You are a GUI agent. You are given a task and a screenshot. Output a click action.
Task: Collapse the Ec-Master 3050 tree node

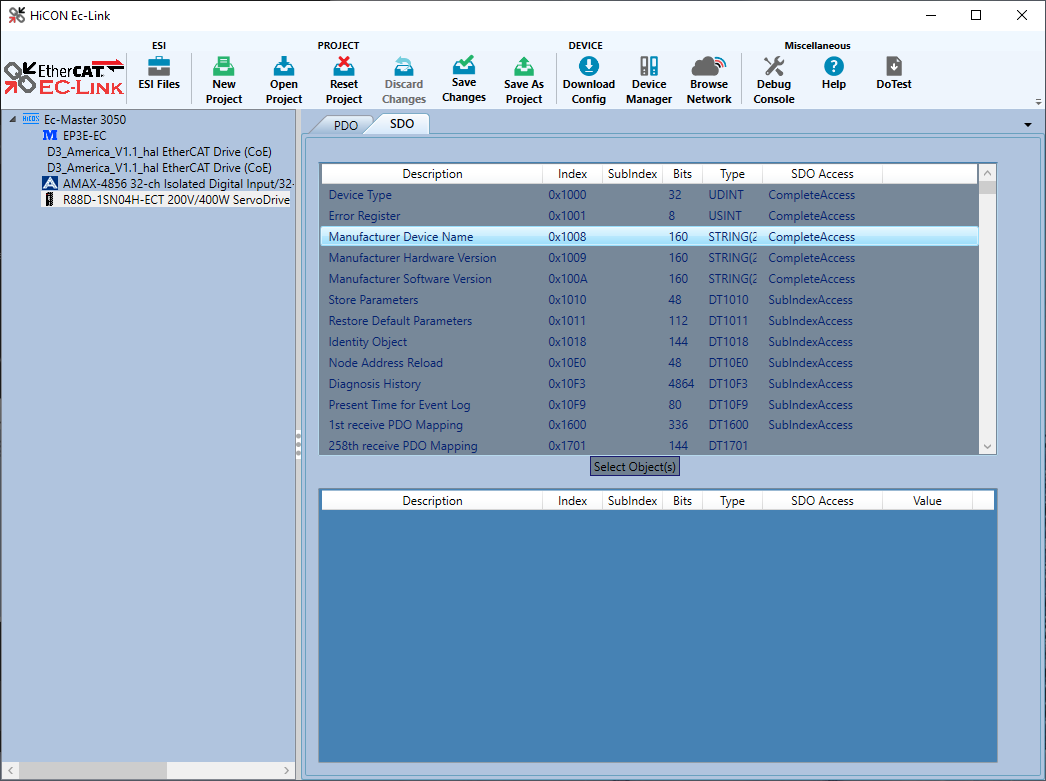pyautogui.click(x=13, y=120)
